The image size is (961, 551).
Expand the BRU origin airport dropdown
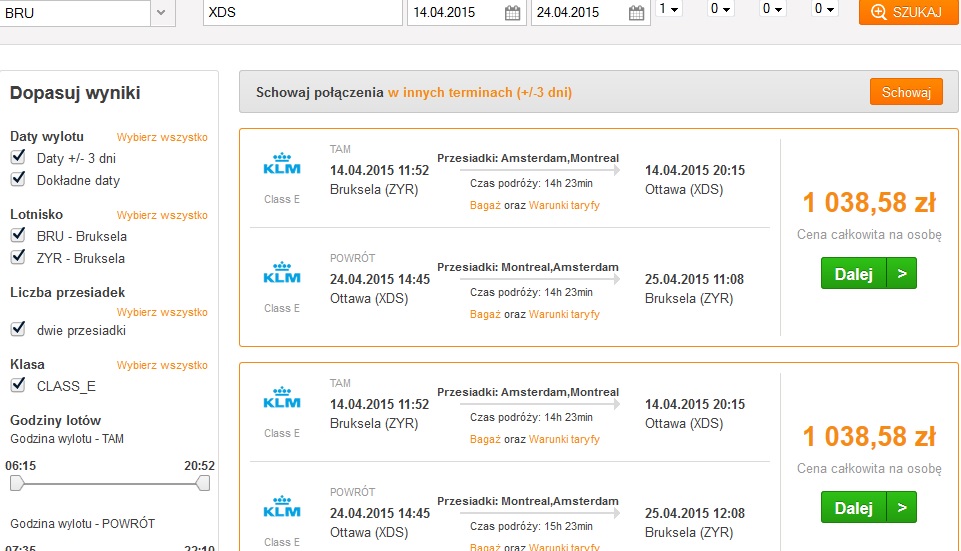tap(161, 12)
